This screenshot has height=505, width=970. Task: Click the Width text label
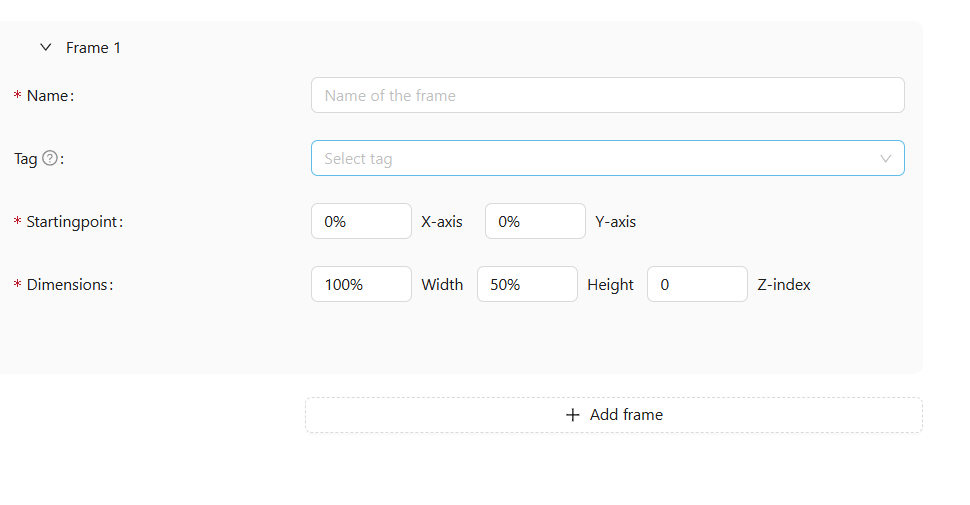click(x=442, y=284)
